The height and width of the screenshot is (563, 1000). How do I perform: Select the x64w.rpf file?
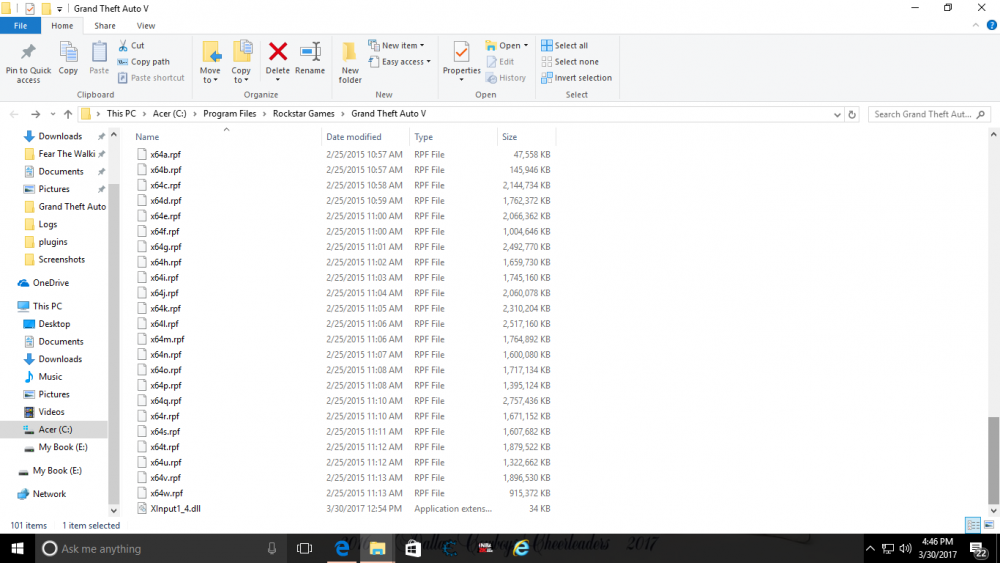pyautogui.click(x=166, y=493)
